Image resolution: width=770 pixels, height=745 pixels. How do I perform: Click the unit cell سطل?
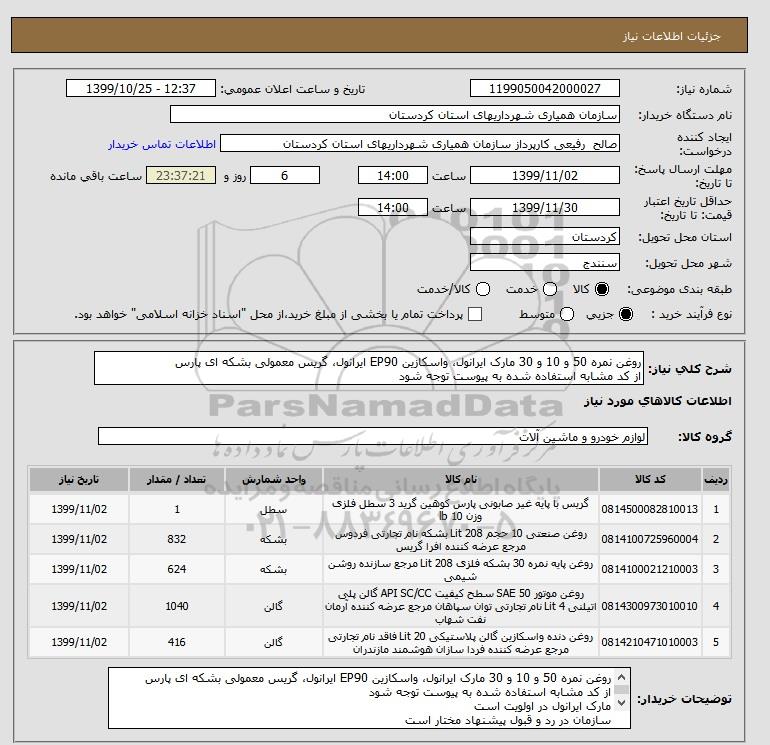[x=274, y=510]
